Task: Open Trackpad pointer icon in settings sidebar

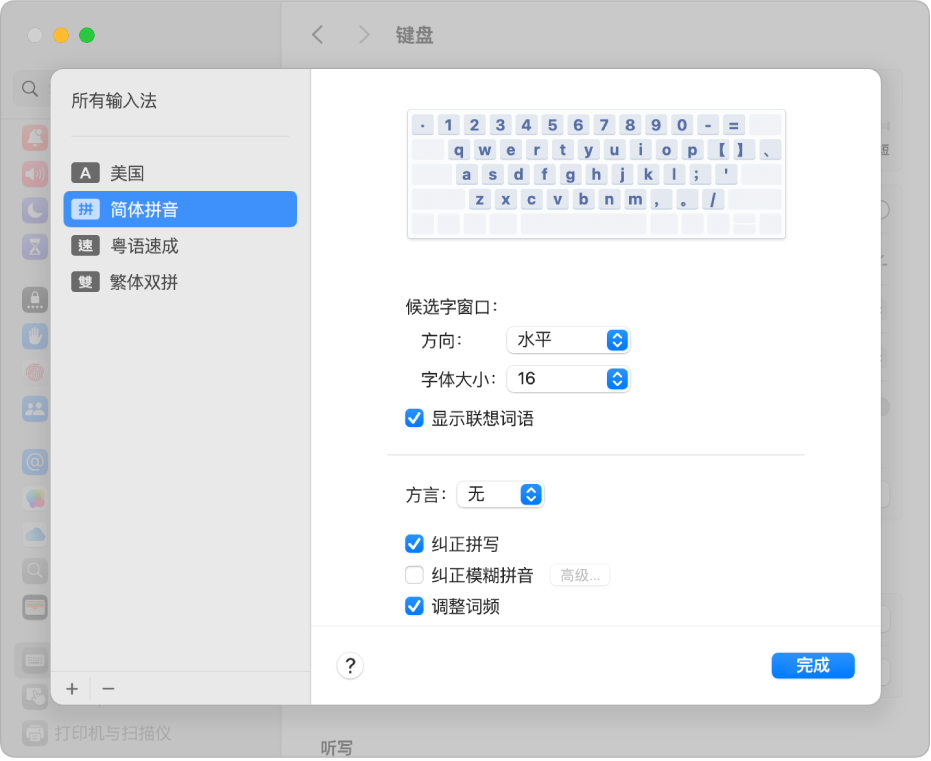Action: [x=35, y=696]
